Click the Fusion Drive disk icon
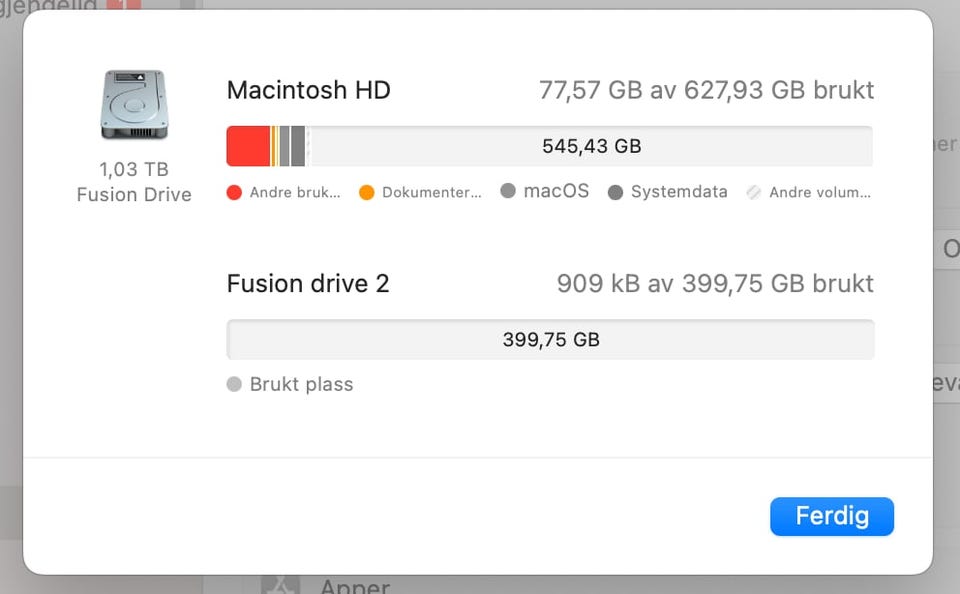 [x=134, y=105]
